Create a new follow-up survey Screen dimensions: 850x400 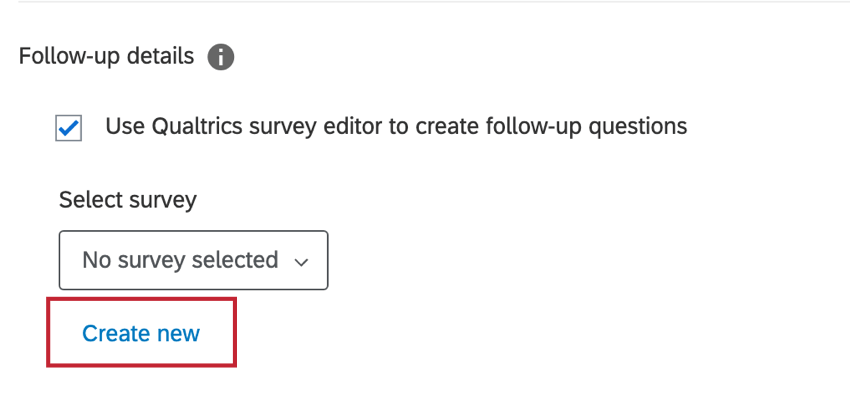click(141, 333)
